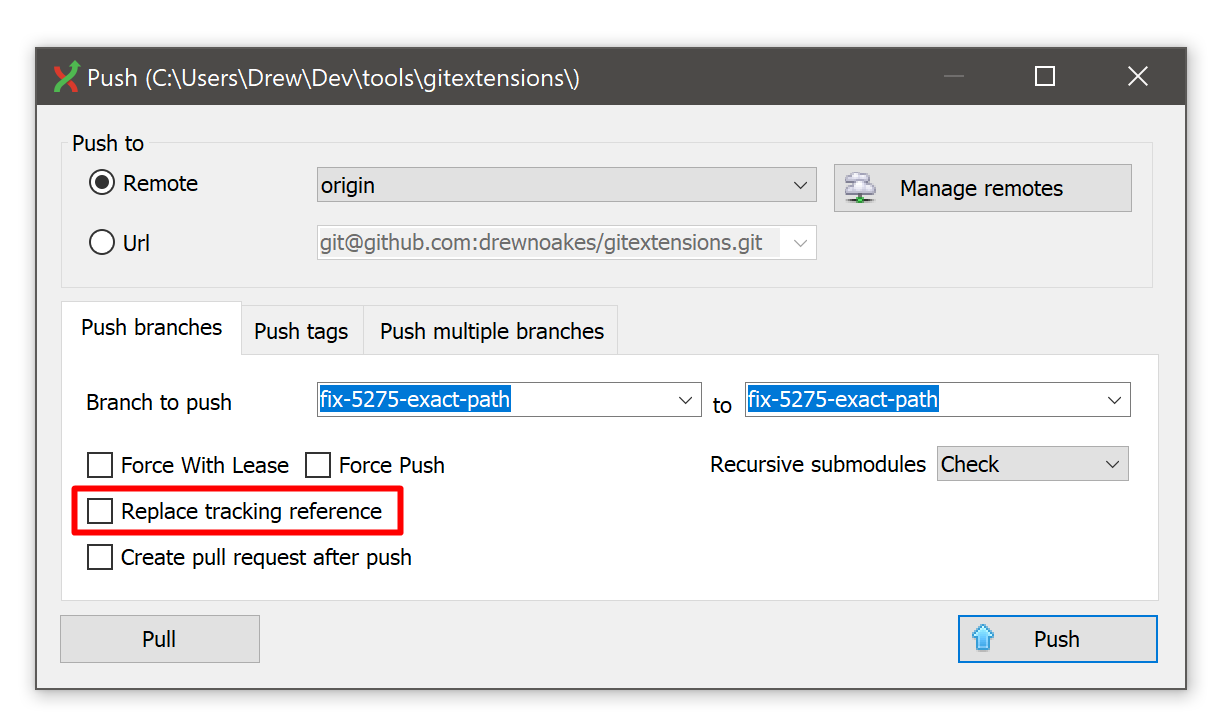Check Create pull request after push
The height and width of the screenshot is (728, 1230).
[99, 557]
